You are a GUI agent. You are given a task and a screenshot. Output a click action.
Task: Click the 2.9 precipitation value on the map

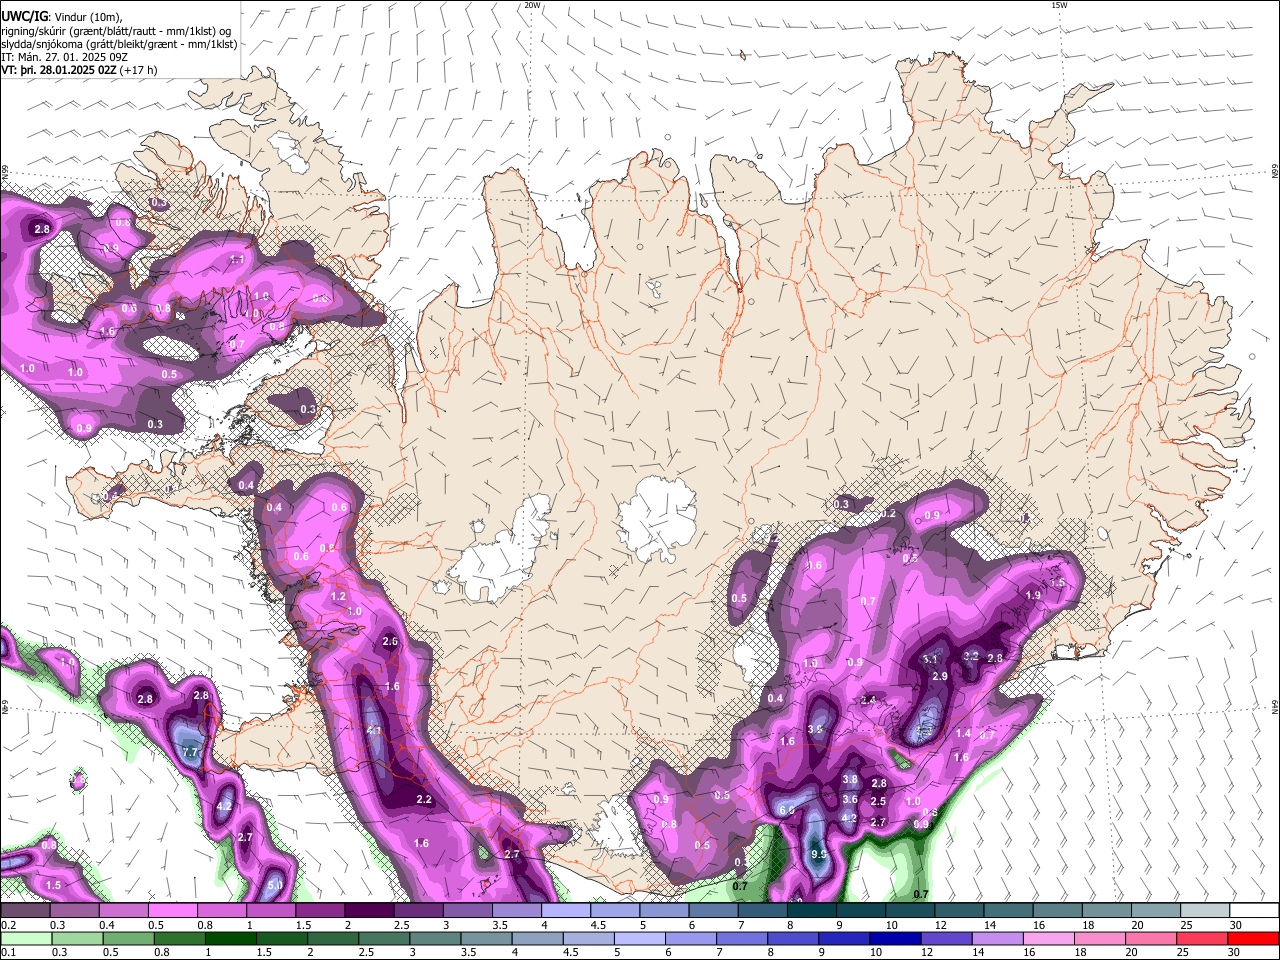pyautogui.click(x=940, y=676)
